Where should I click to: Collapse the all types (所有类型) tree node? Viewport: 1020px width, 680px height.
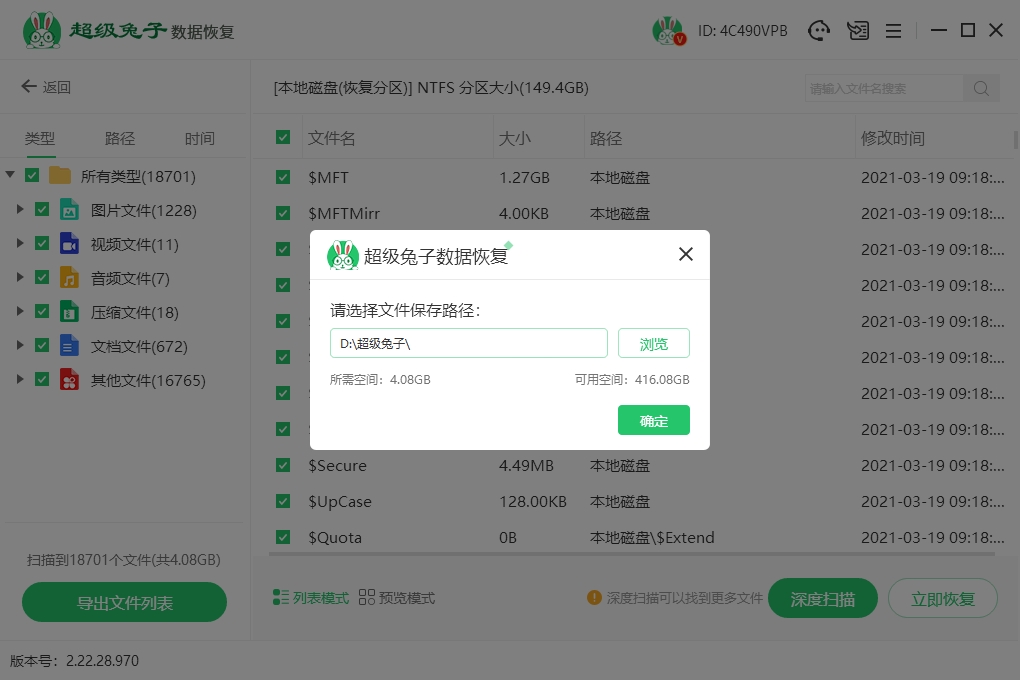click(x=10, y=176)
